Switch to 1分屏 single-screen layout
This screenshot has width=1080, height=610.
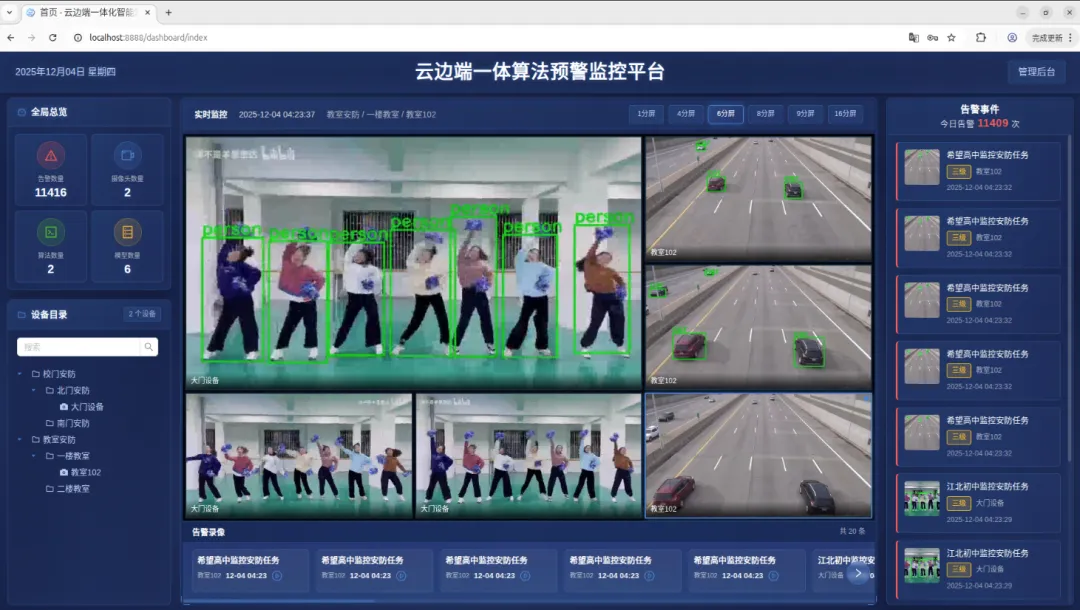pyautogui.click(x=646, y=114)
